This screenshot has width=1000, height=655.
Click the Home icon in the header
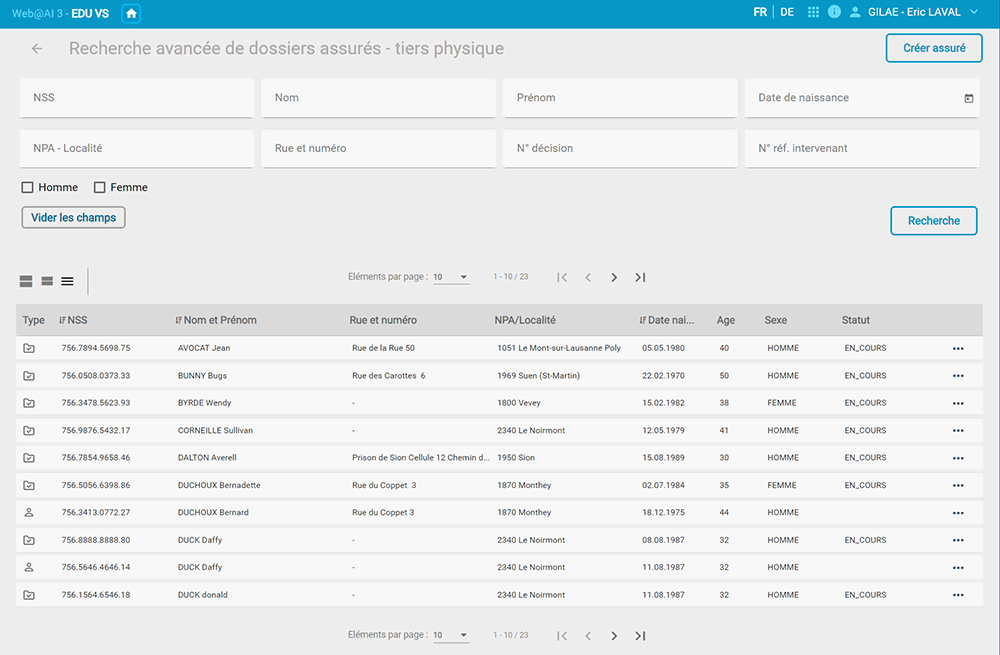[x=130, y=13]
